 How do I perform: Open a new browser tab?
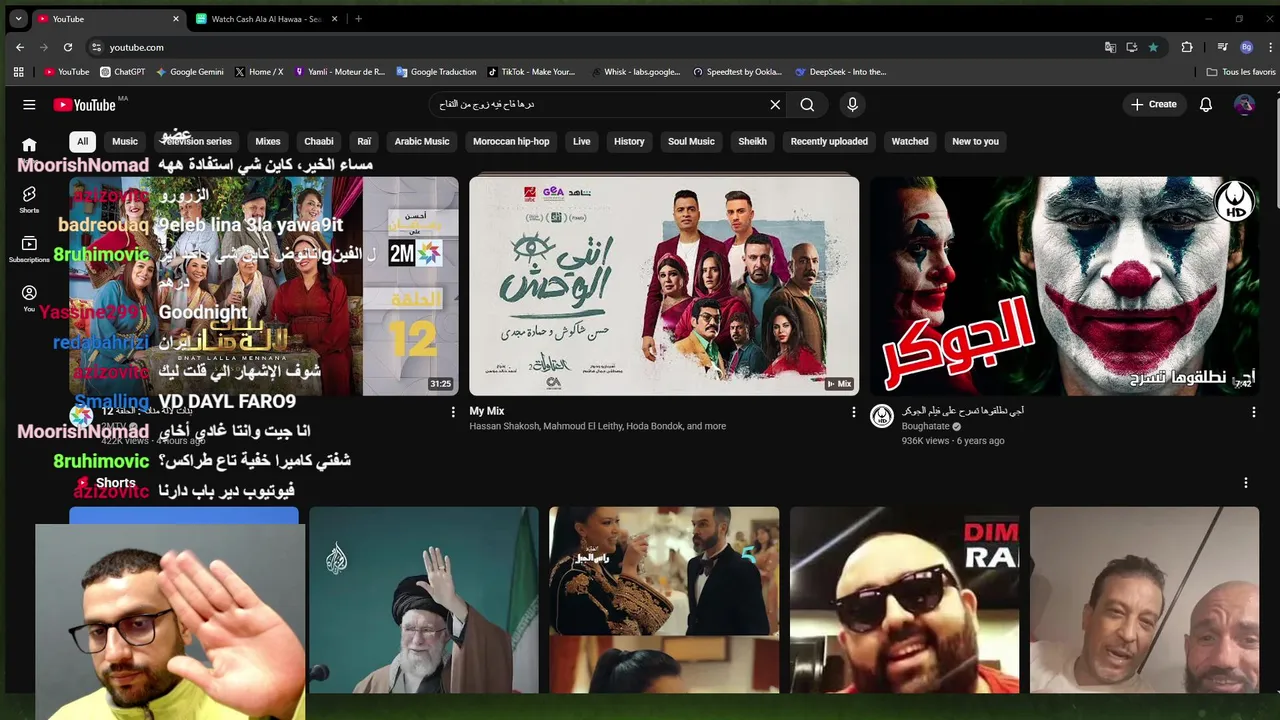tap(358, 18)
